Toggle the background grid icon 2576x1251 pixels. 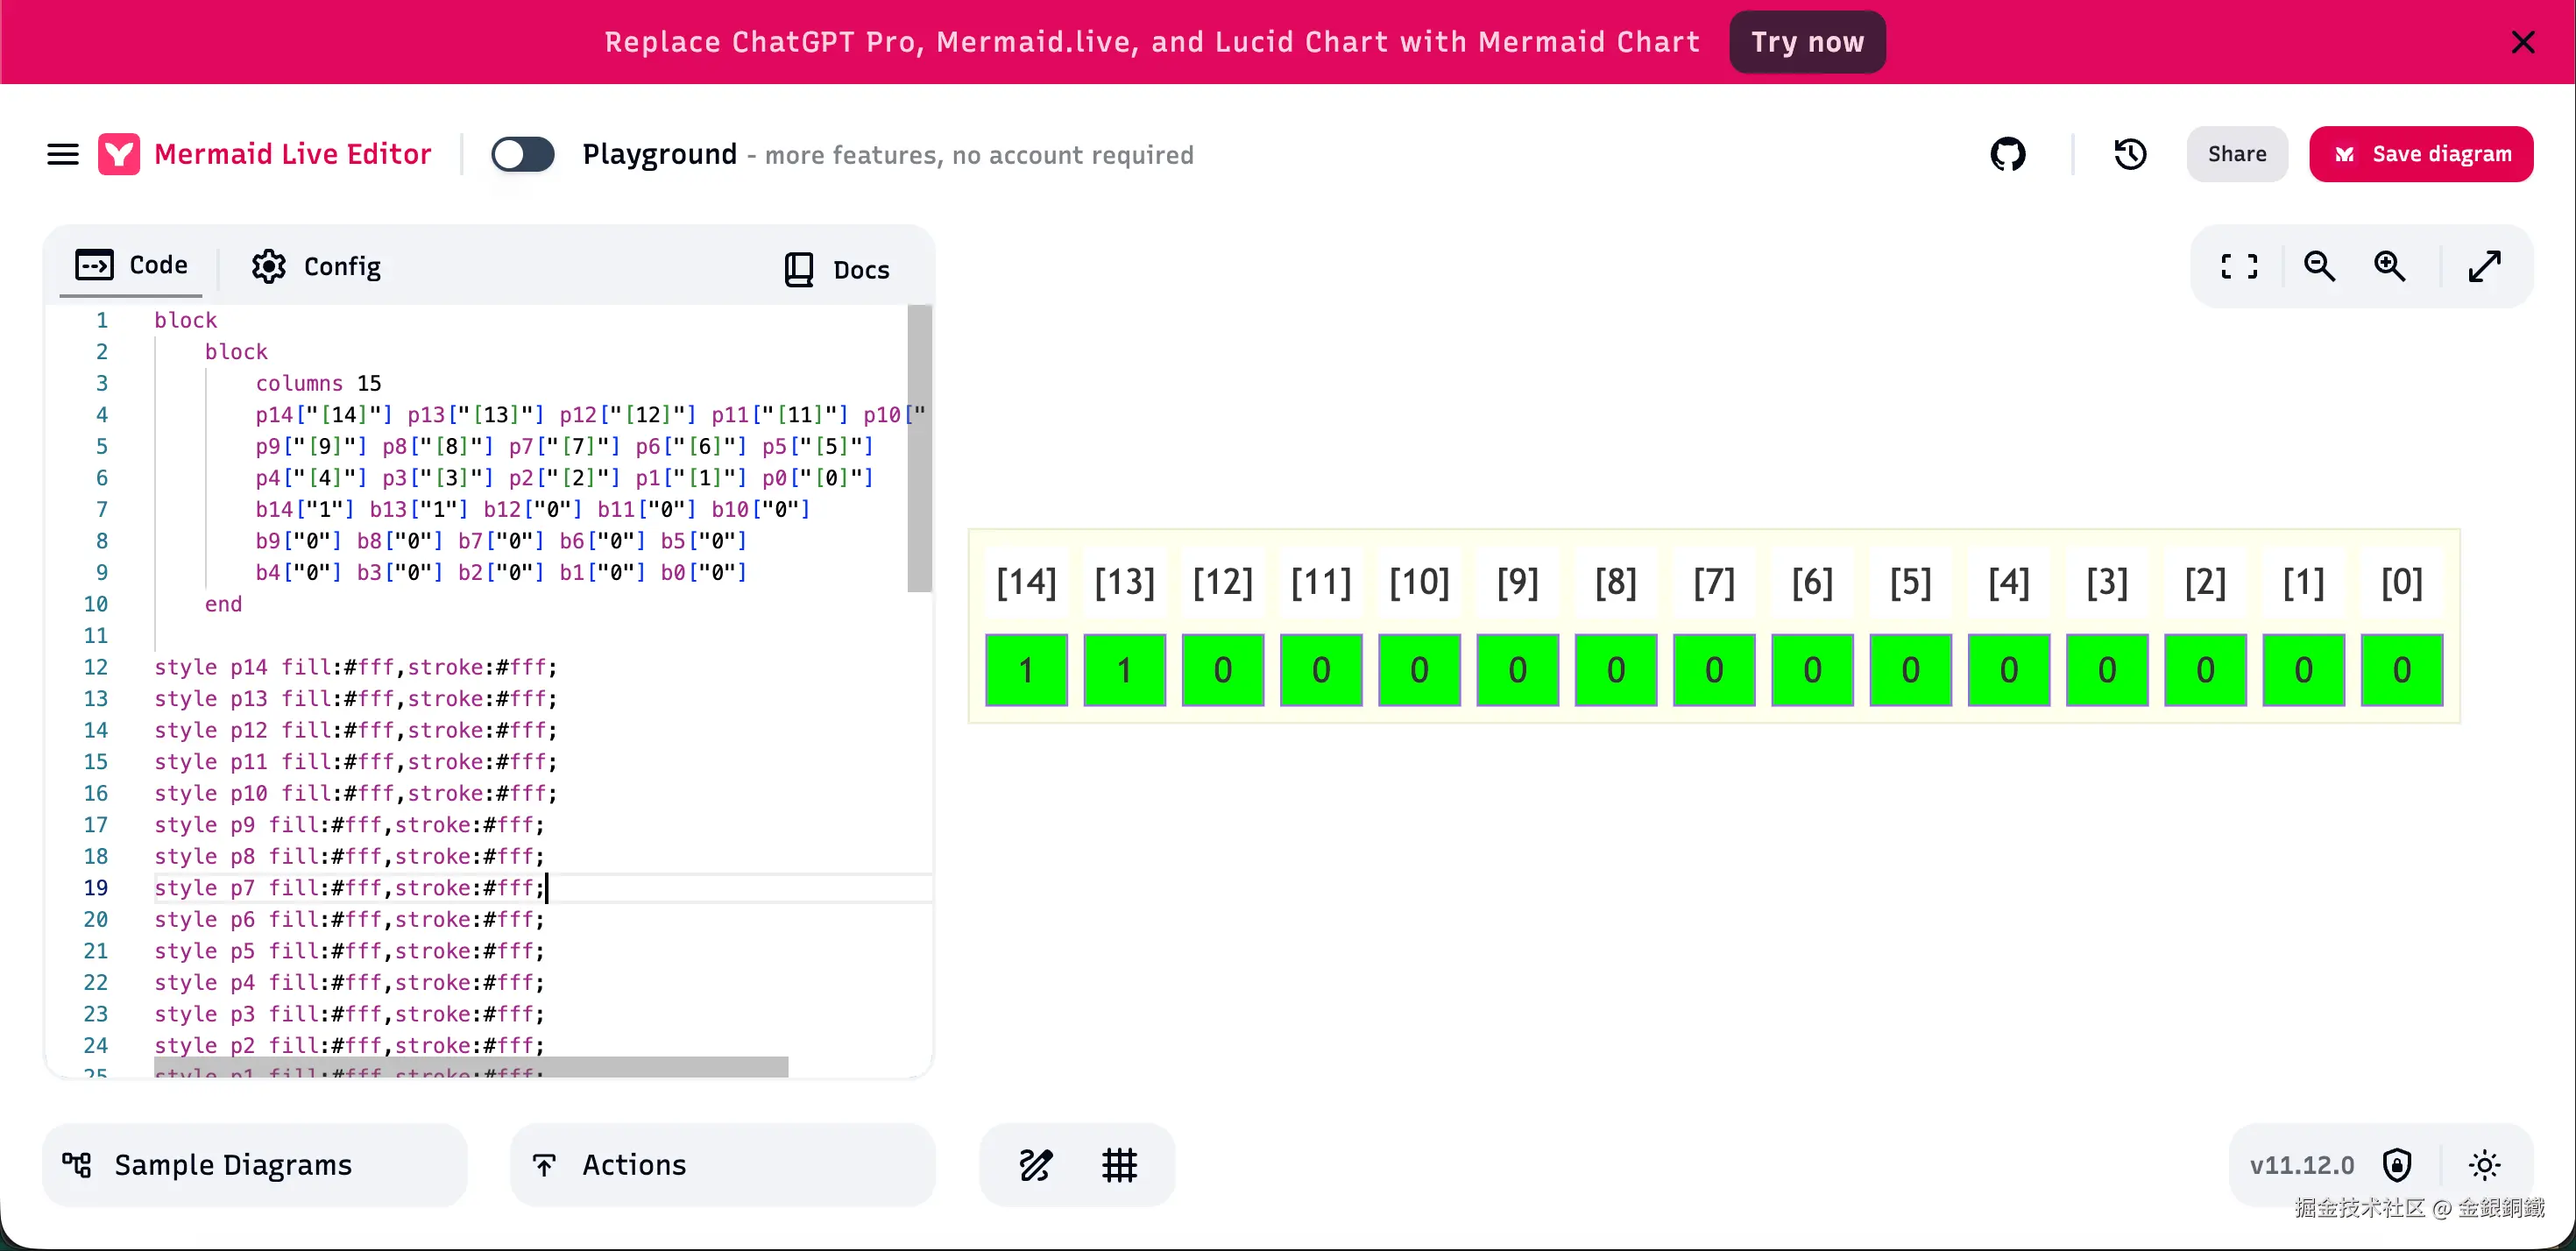point(1119,1165)
